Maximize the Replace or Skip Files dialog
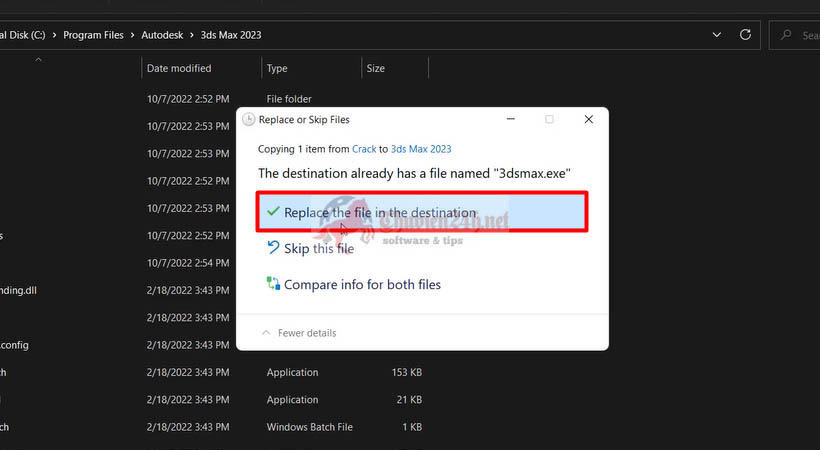The height and width of the screenshot is (450, 820). click(549, 119)
